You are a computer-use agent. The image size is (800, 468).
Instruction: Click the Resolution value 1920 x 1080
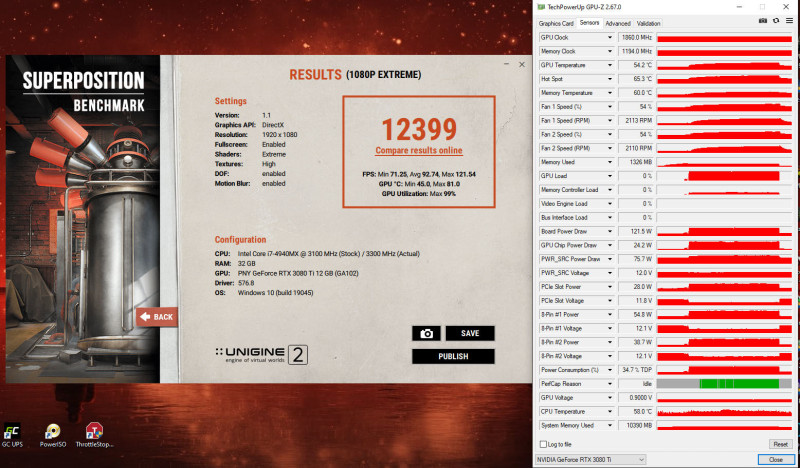pyautogui.click(x=280, y=135)
